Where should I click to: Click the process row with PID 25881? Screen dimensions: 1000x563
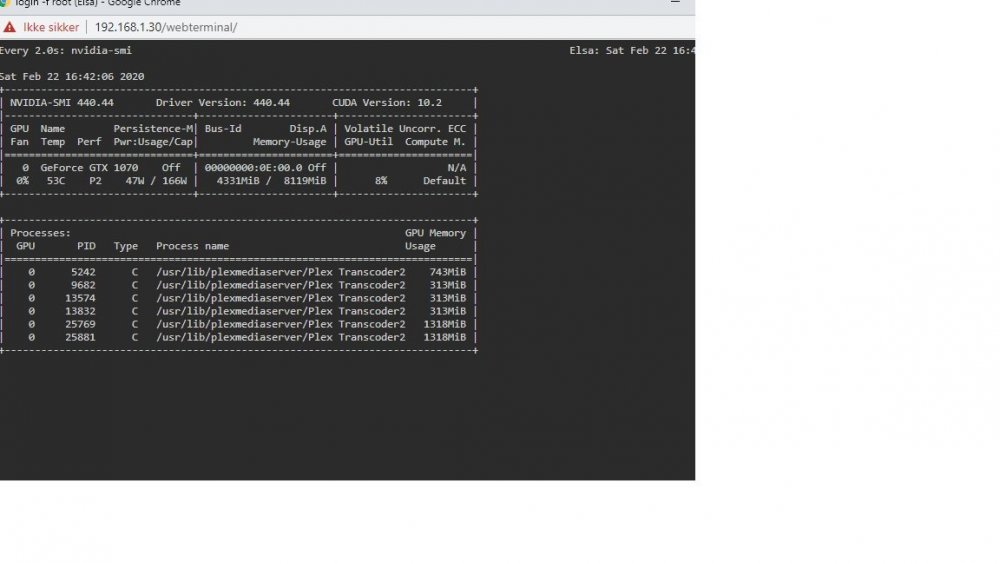tap(239, 337)
